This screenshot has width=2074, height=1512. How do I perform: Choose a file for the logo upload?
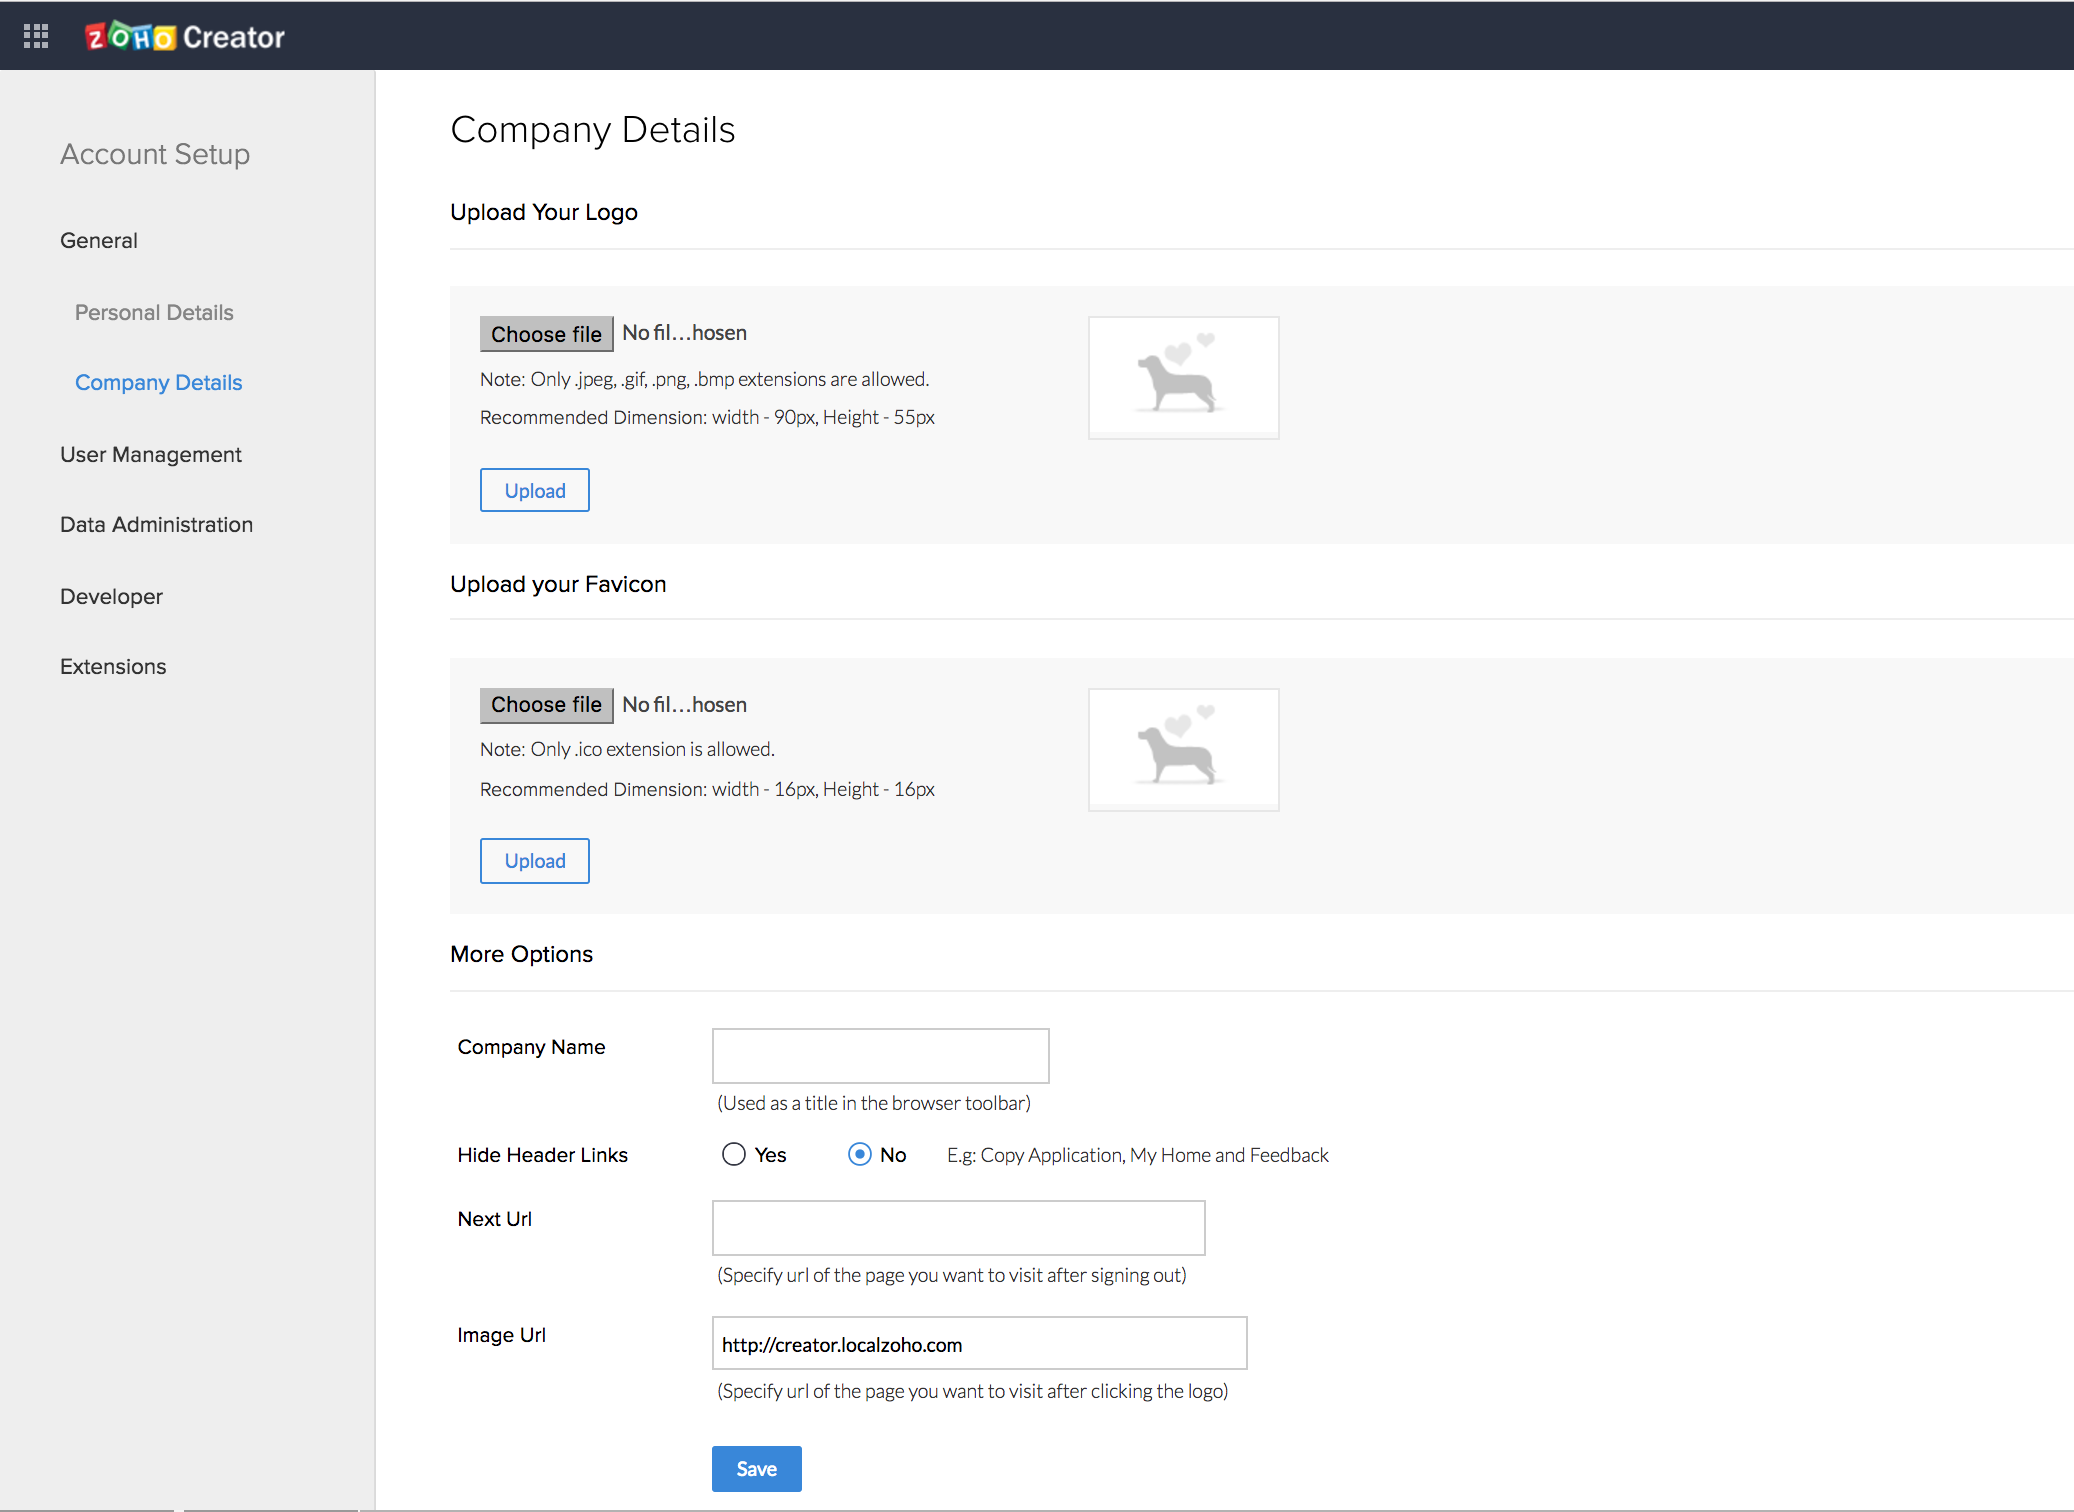coord(546,333)
